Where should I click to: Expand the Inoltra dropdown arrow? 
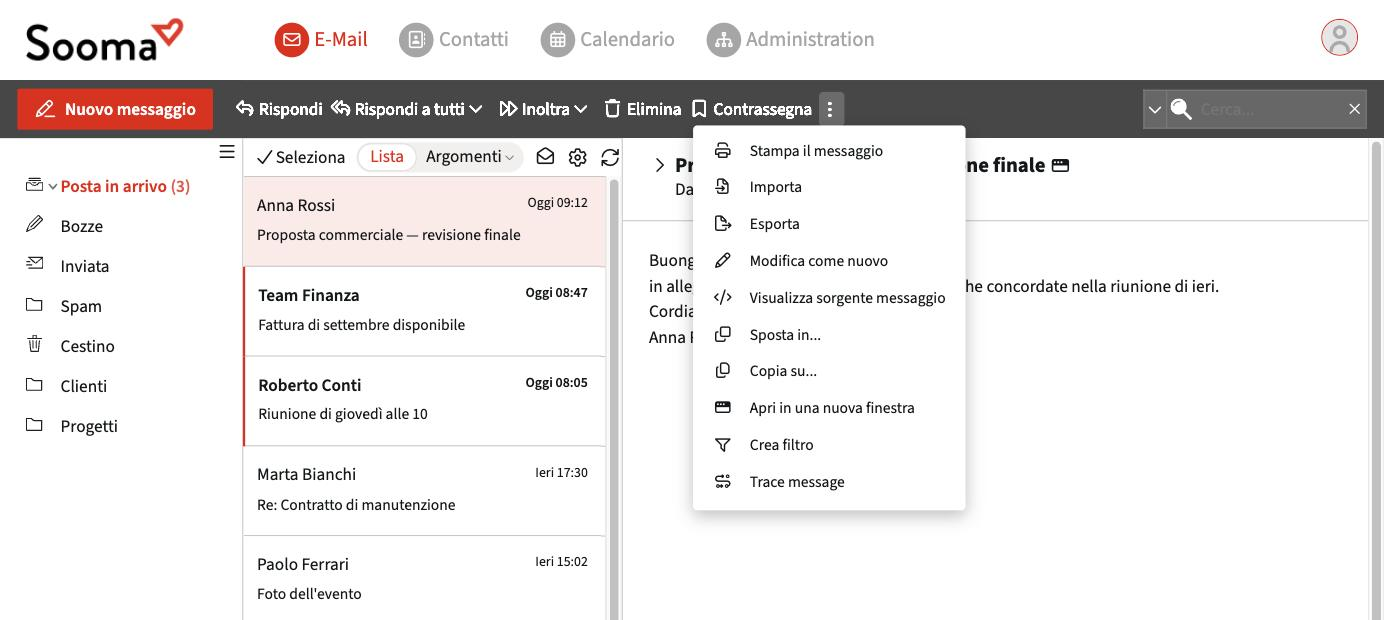tap(581, 109)
